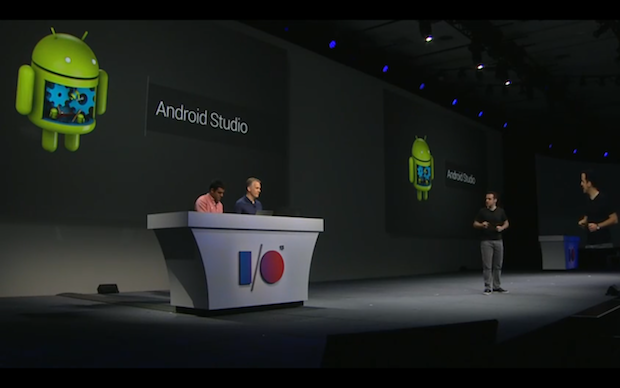Click the topmost blue ceiling light

[x=333, y=44]
